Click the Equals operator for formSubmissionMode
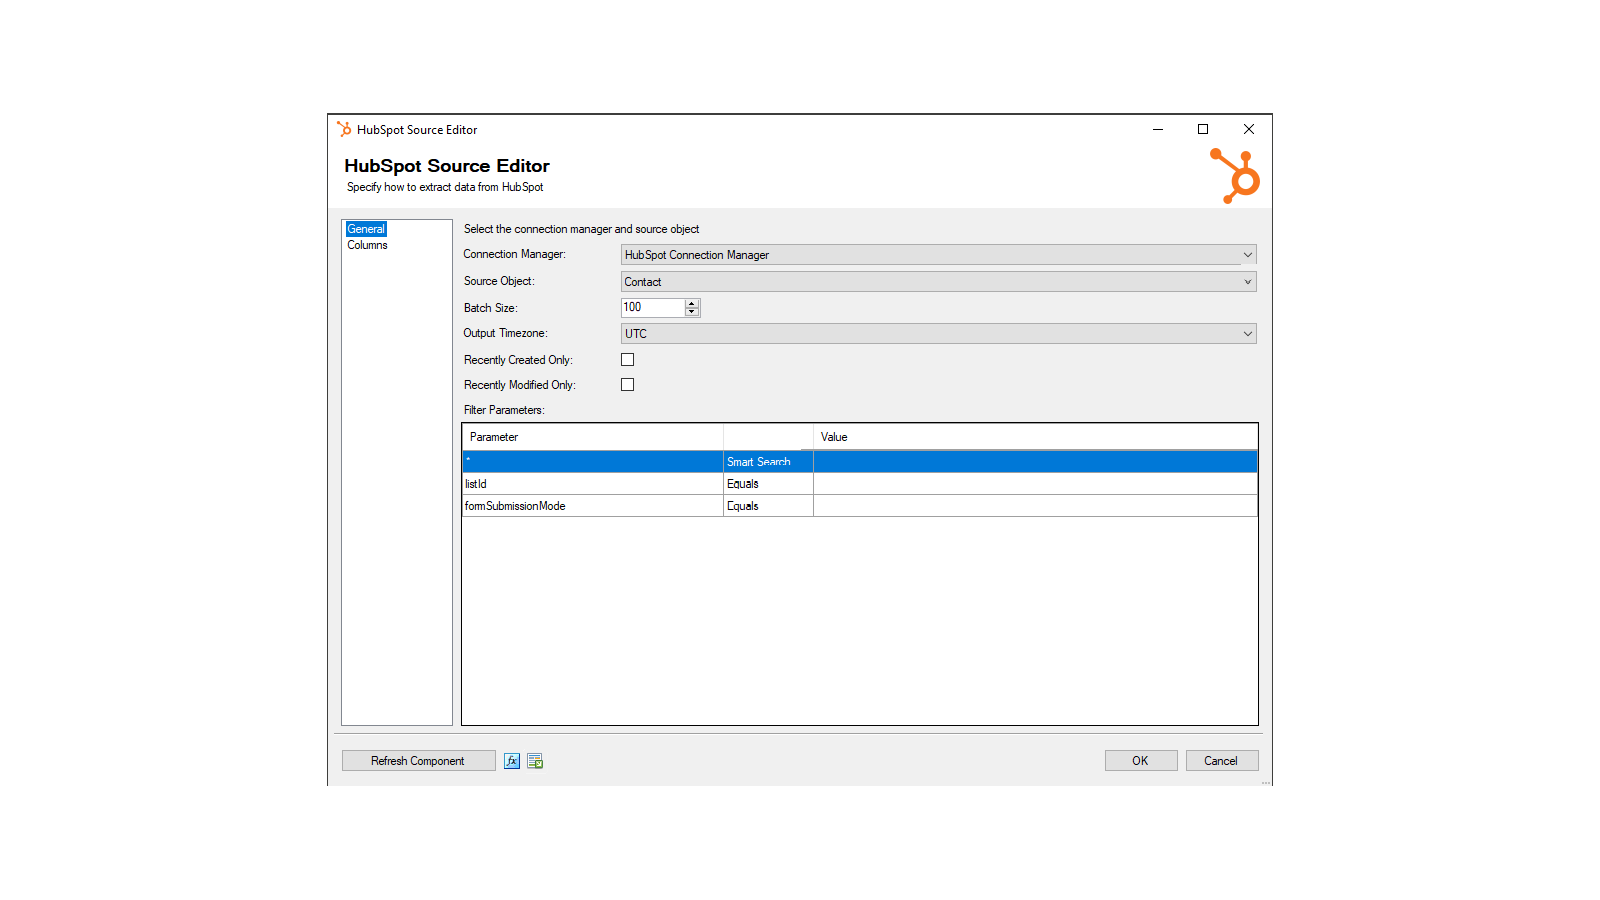The image size is (1600, 900). point(768,506)
